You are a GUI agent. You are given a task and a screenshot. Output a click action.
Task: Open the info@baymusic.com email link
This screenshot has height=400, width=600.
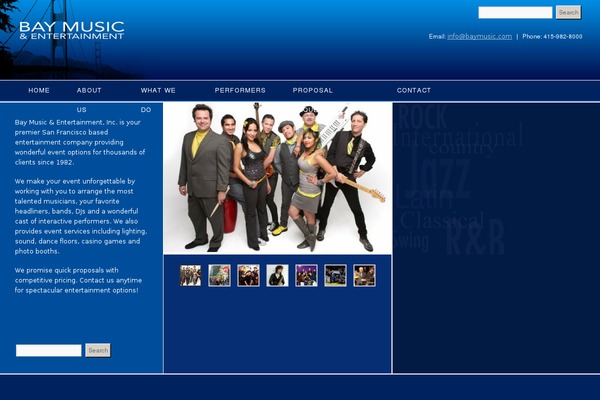(479, 36)
